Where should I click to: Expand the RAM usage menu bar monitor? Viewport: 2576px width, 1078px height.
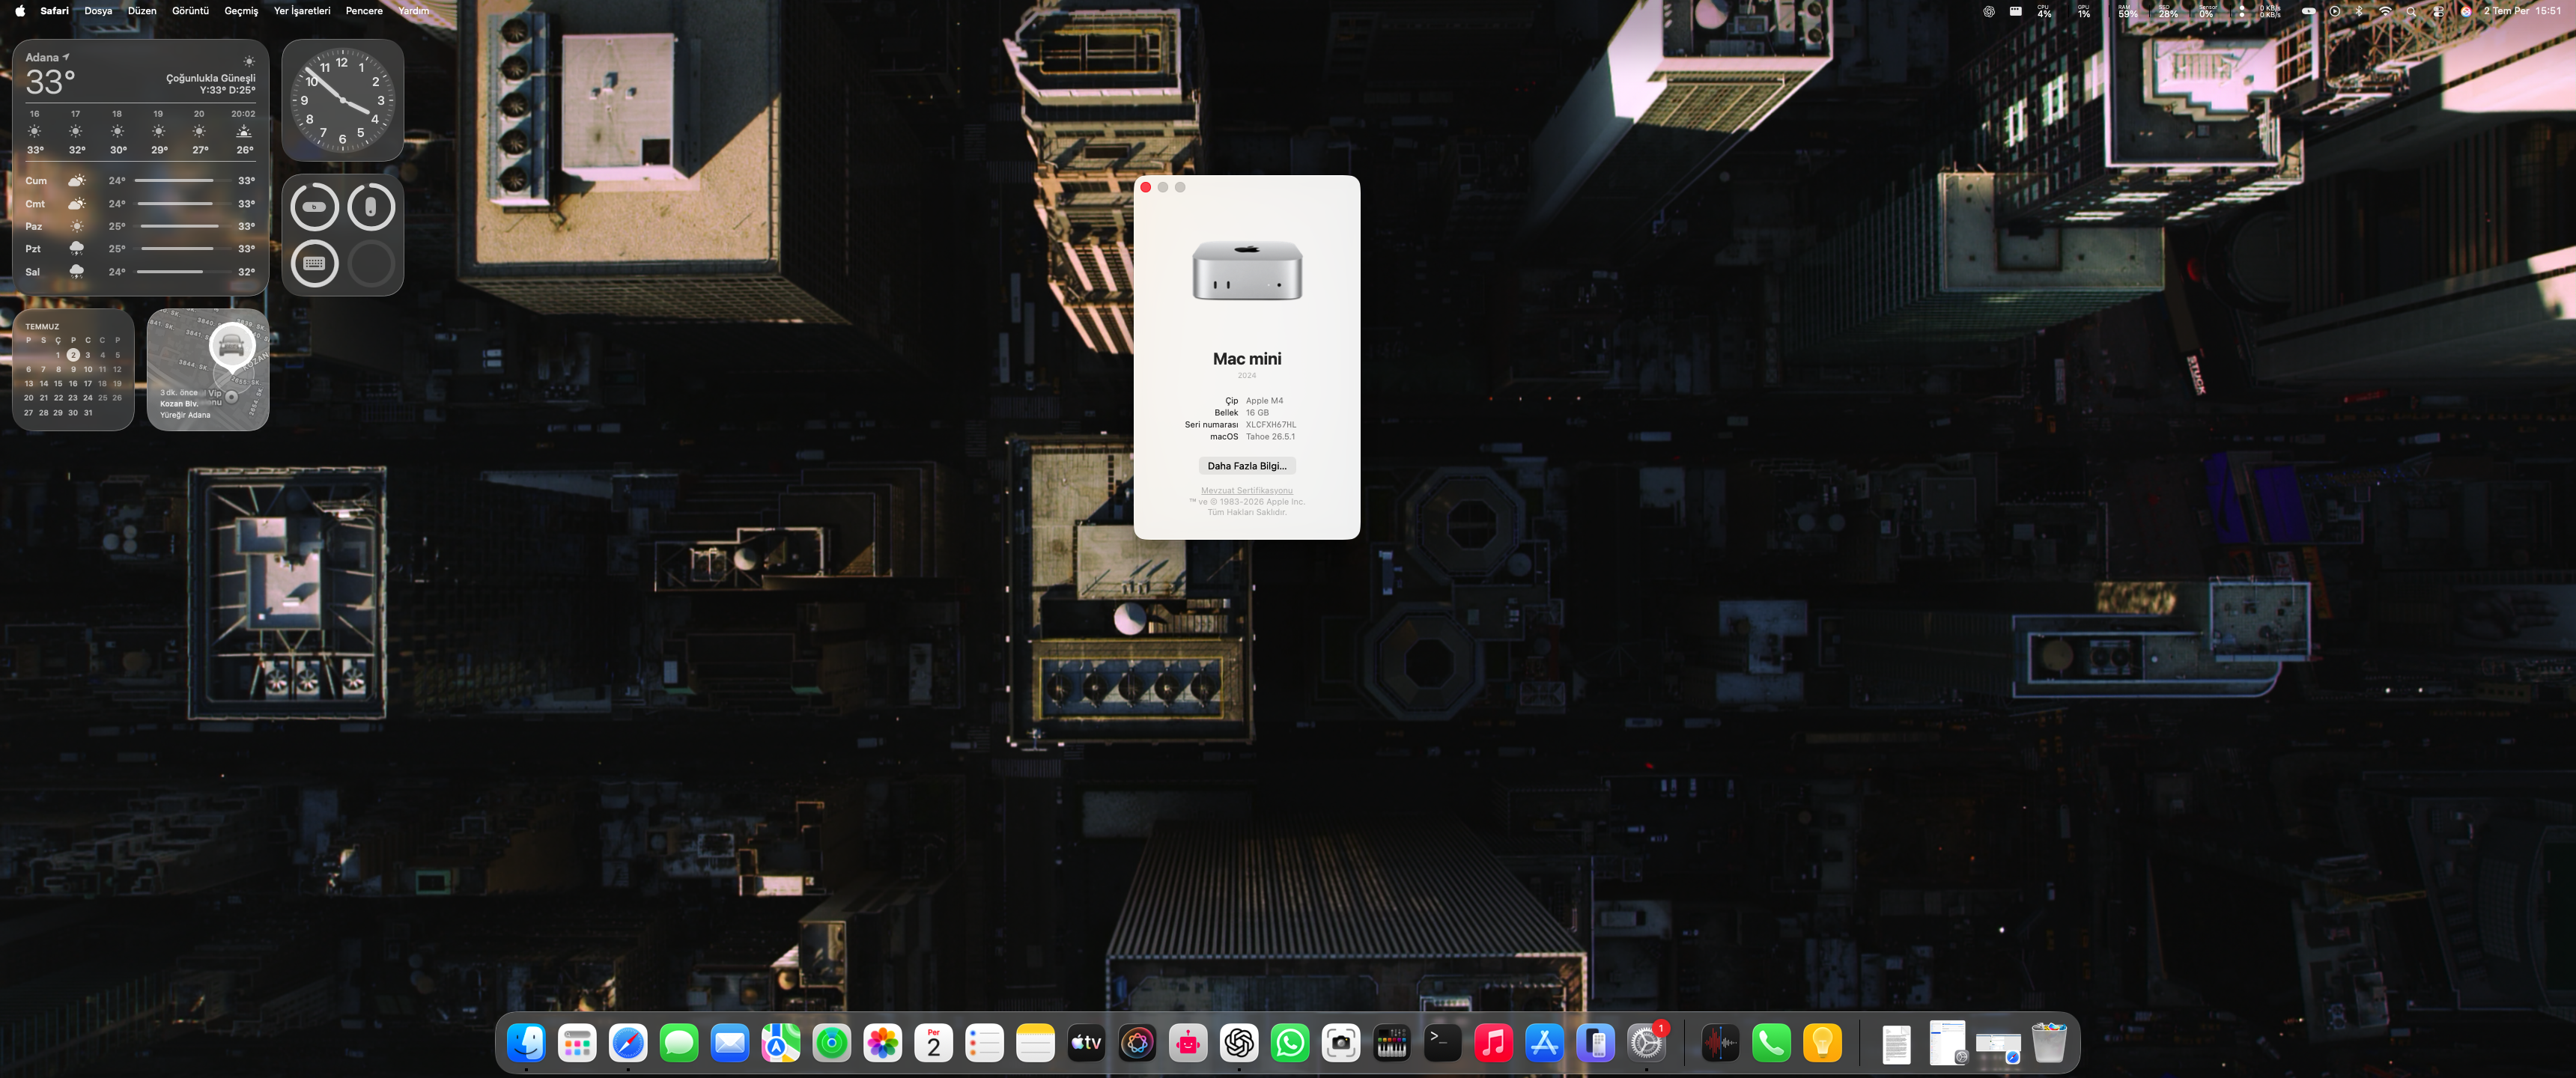pyautogui.click(x=2128, y=11)
